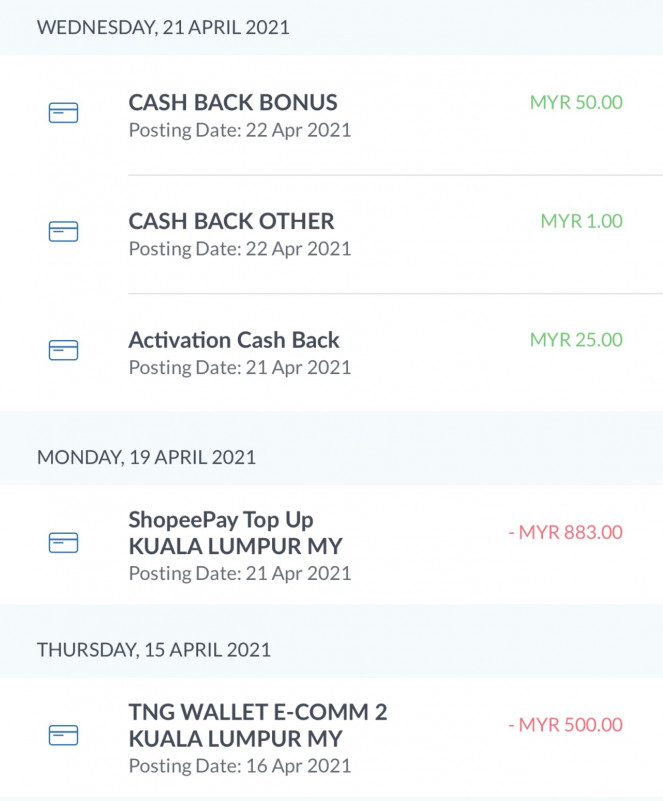The height and width of the screenshot is (801, 663).
Task: Click card icon beside Activation Cash Back
Action: tap(63, 350)
